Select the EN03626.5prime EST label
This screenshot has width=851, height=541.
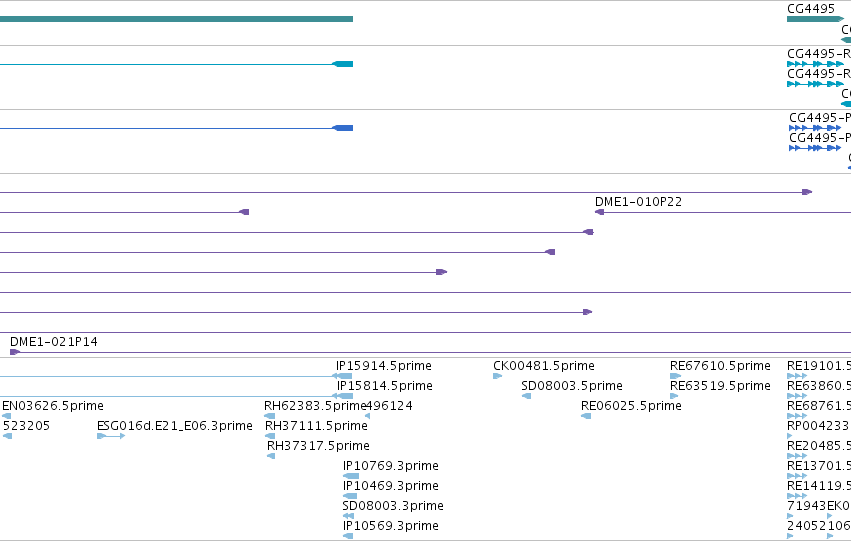point(53,406)
